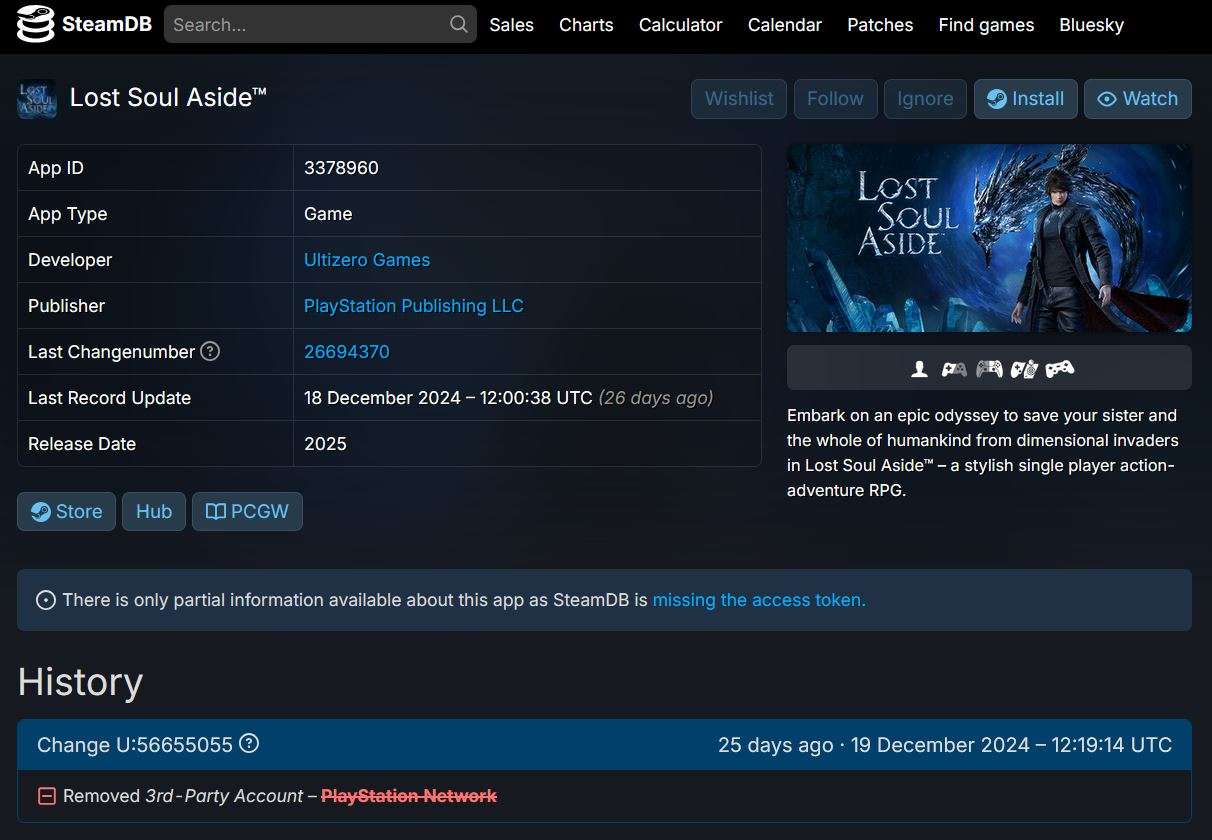
Task: Open the Find games menu item
Action: [x=986, y=25]
